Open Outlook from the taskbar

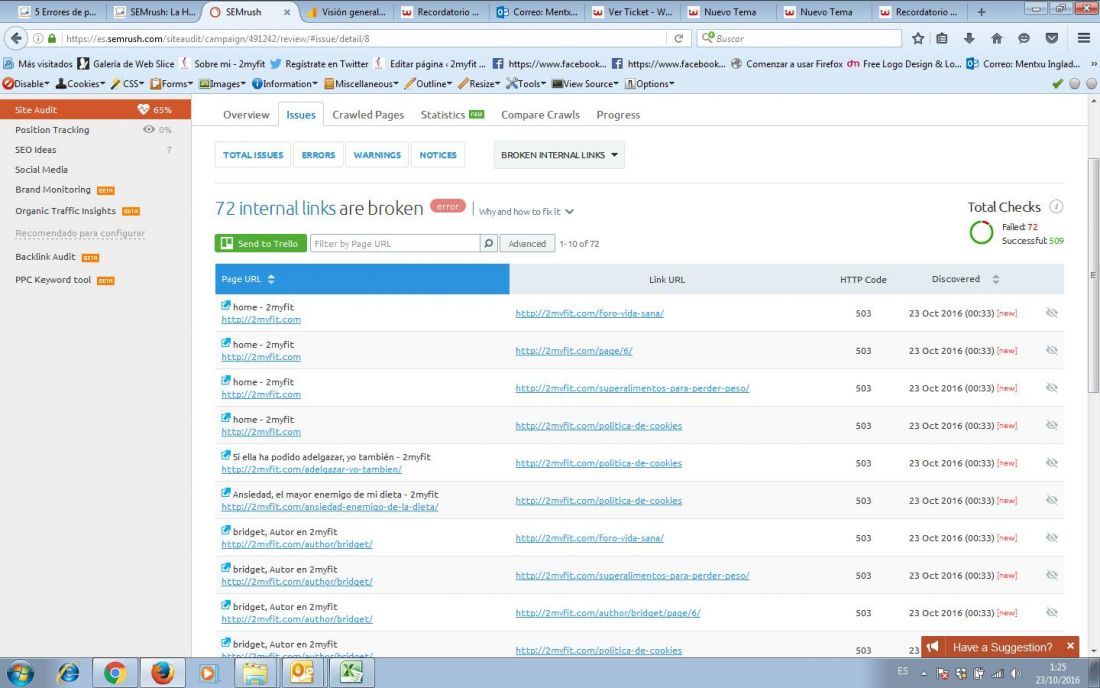pyautogui.click(x=302, y=673)
